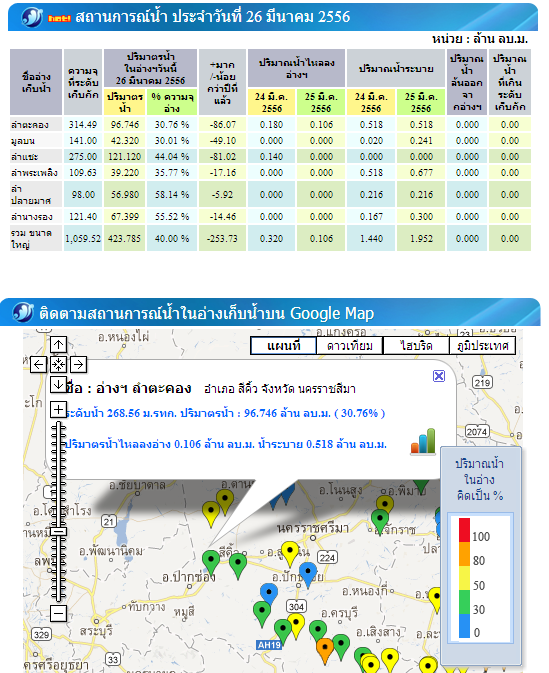Viewport: 549px width, 673px height.
Task: Click the center/reset map position button
Action: tap(58, 364)
